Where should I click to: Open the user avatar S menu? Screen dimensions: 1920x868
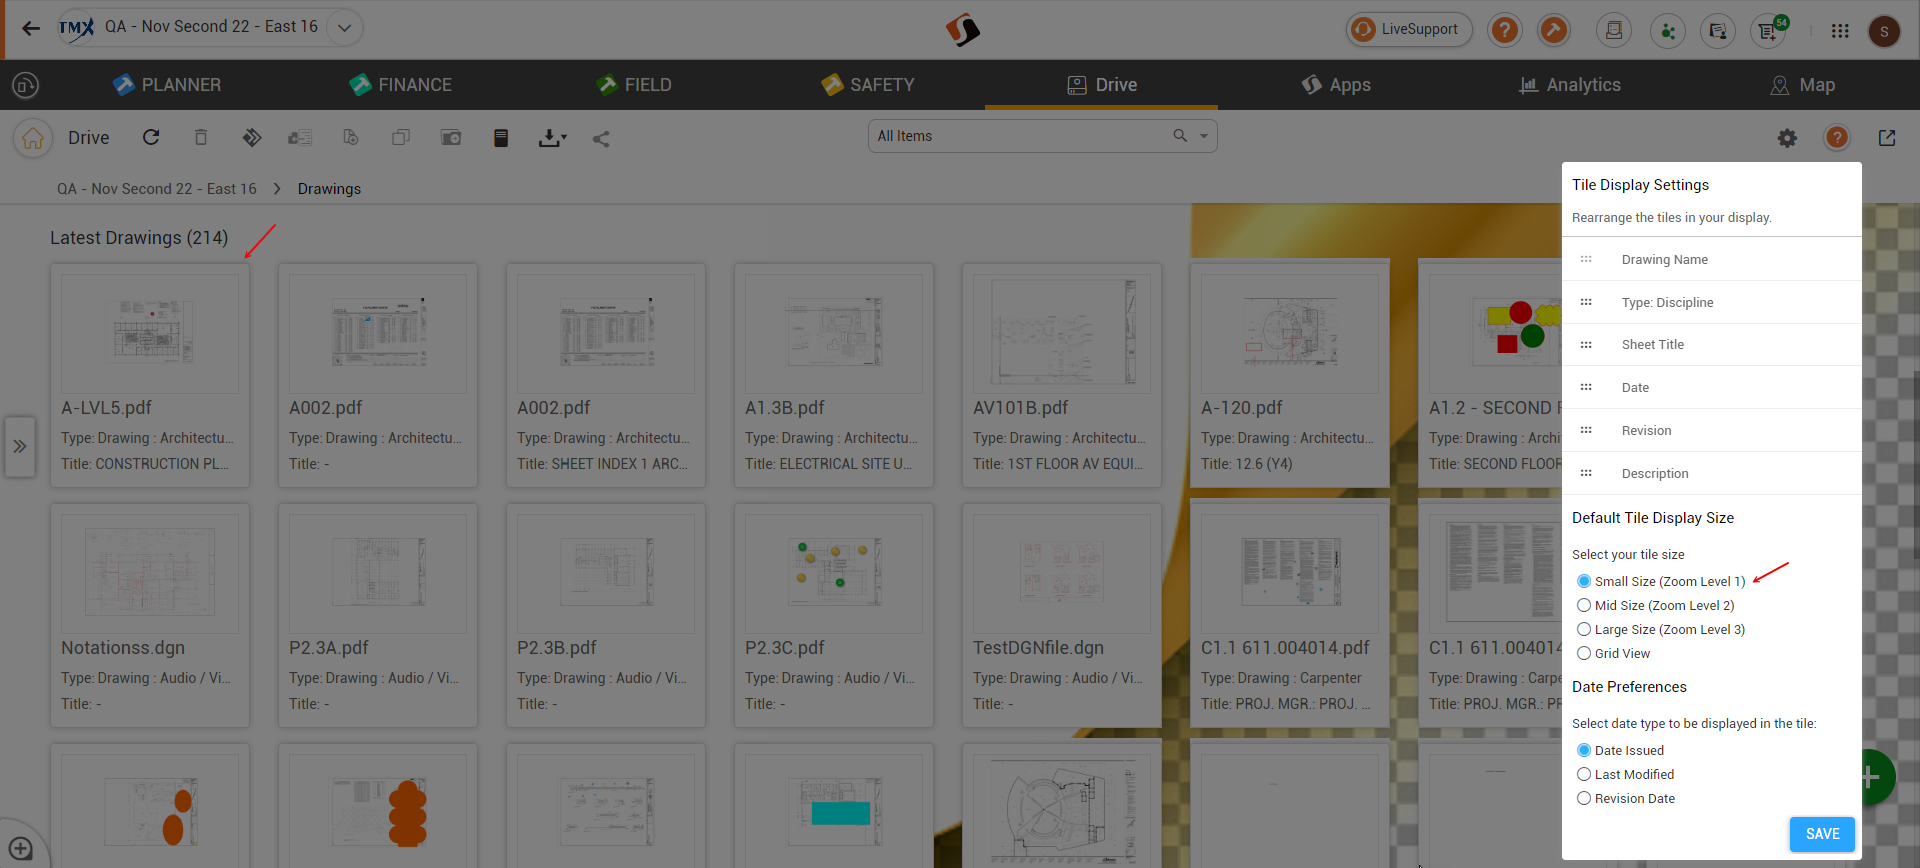coord(1884,31)
